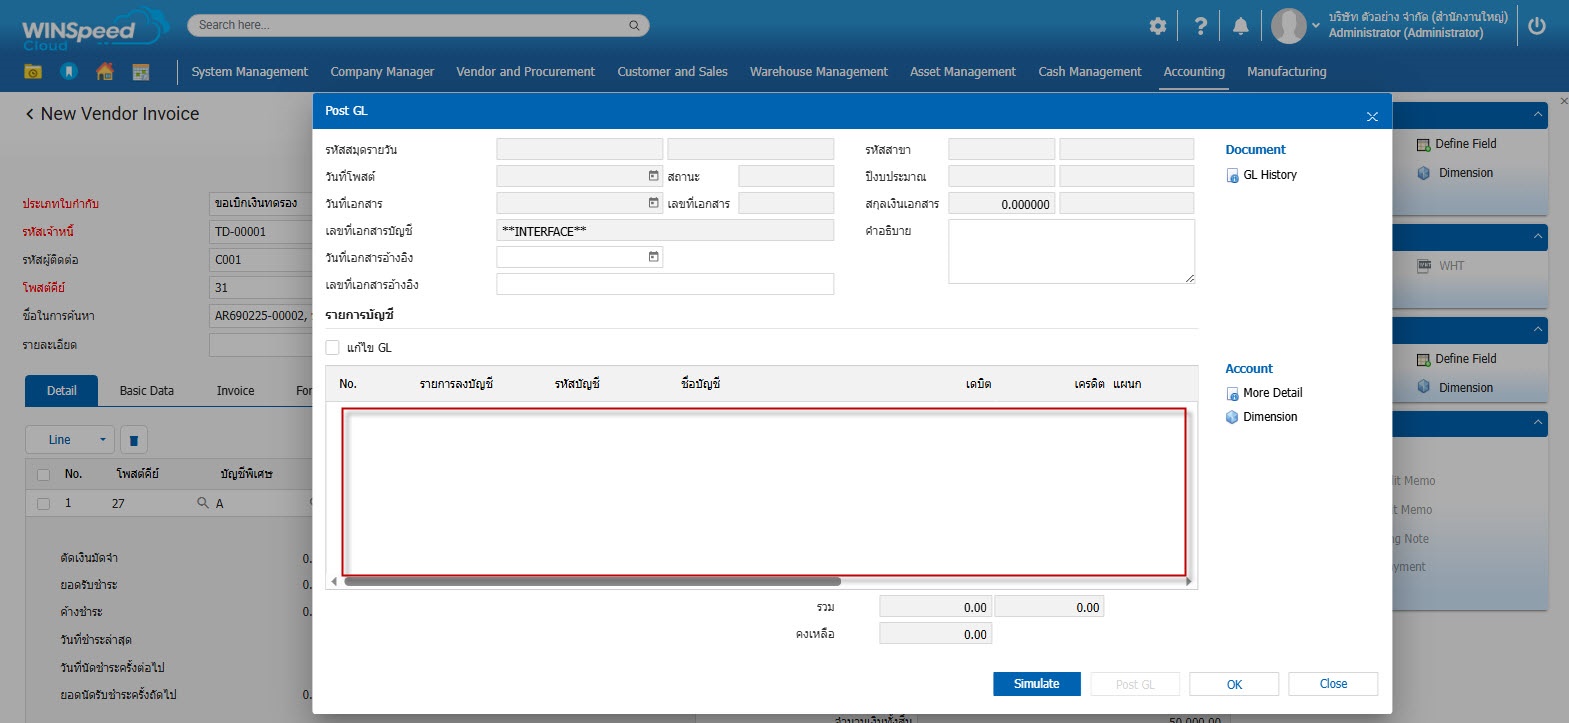The image size is (1569, 723).
Task: Enable the แก้ไข GL checkbox
Action: [x=333, y=348]
